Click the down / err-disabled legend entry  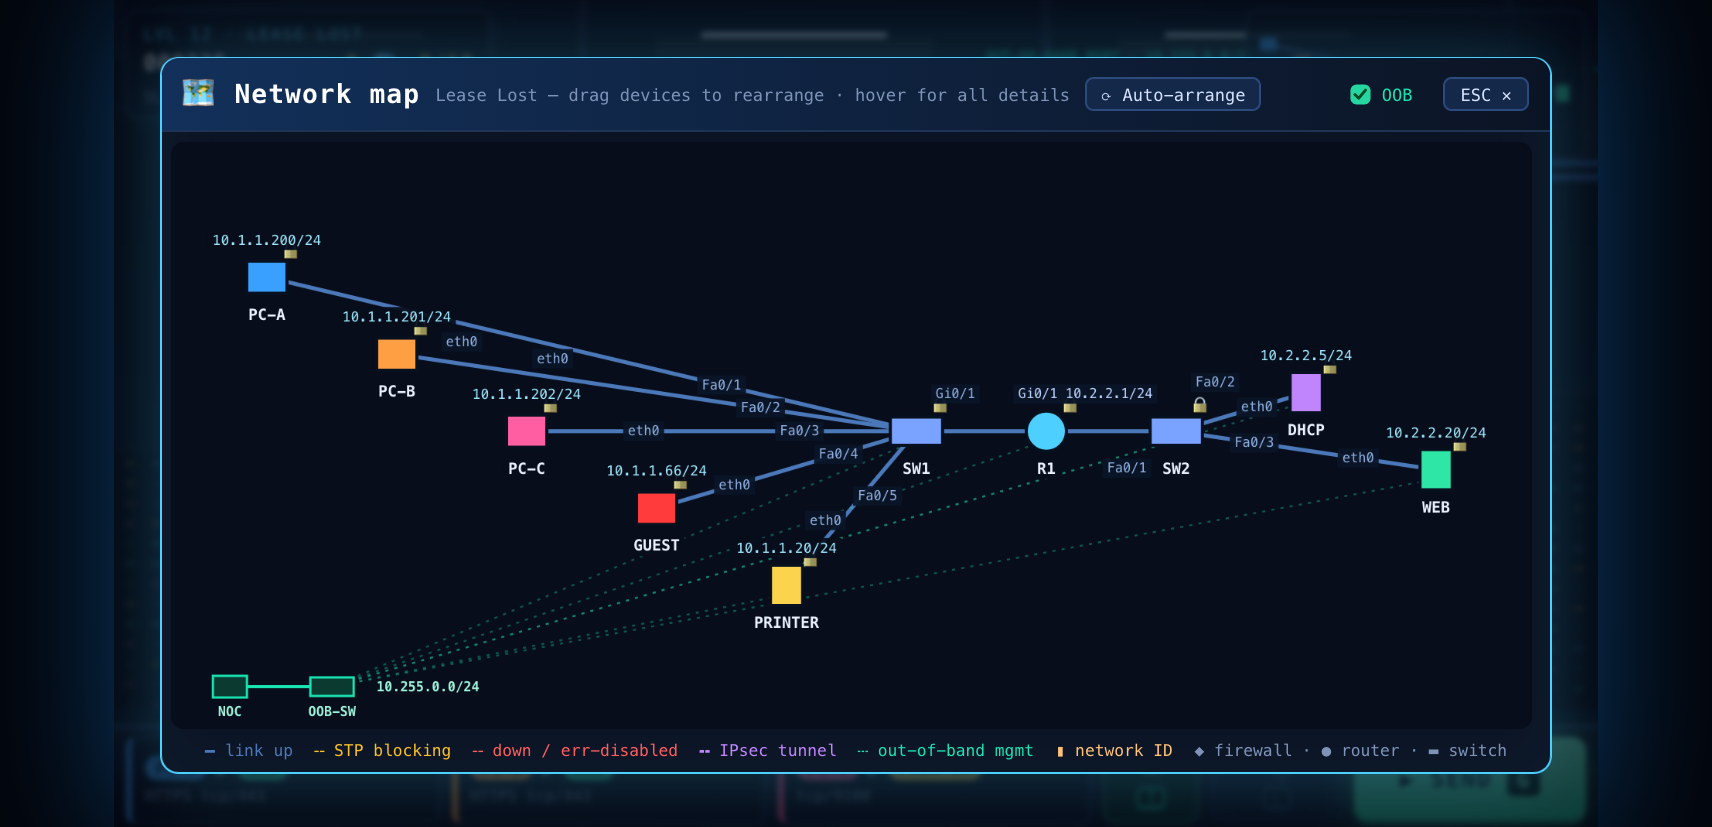point(575,751)
